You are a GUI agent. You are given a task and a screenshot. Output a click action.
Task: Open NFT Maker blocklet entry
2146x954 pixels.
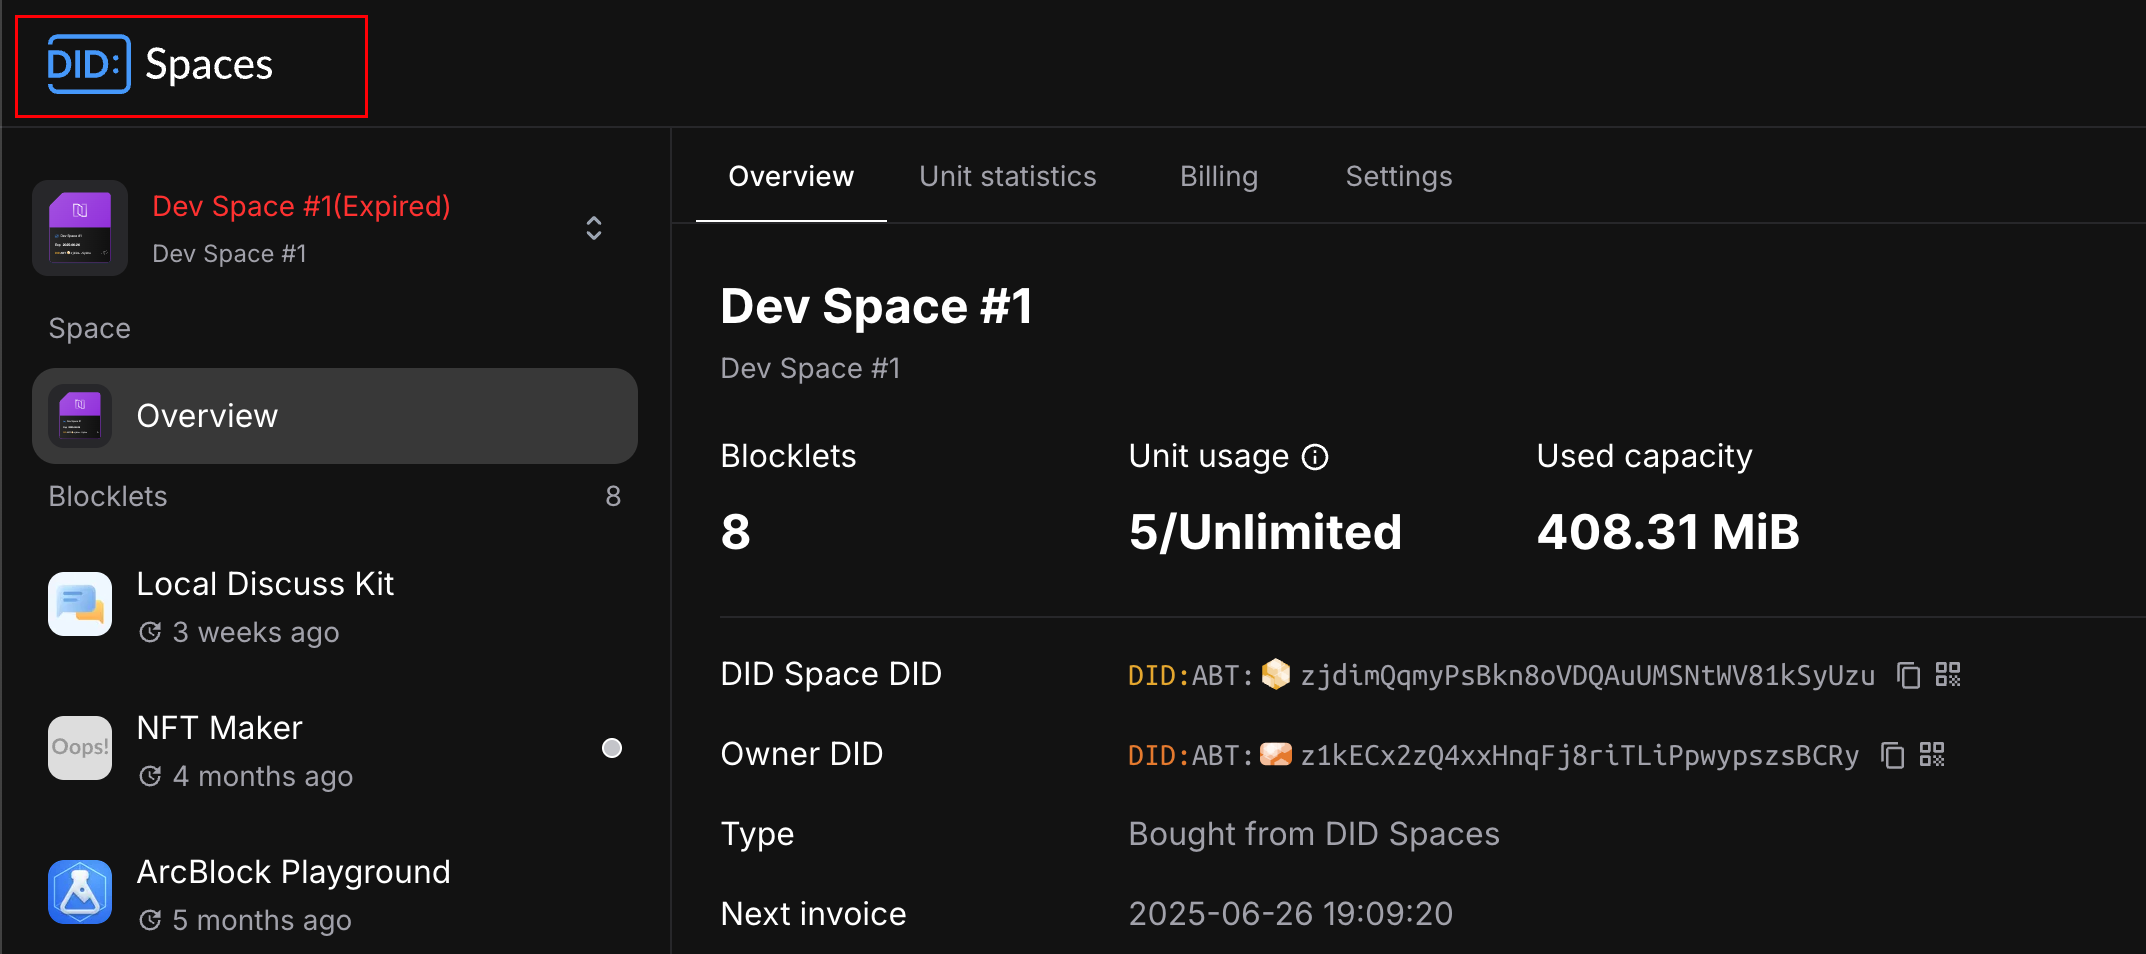(220, 729)
